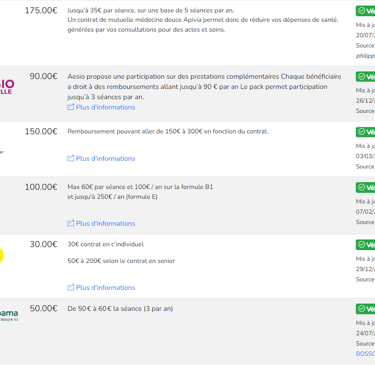Screen dimensions: 375x366
Task: Click the italic philipp source name
Action: click(x=365, y=56)
